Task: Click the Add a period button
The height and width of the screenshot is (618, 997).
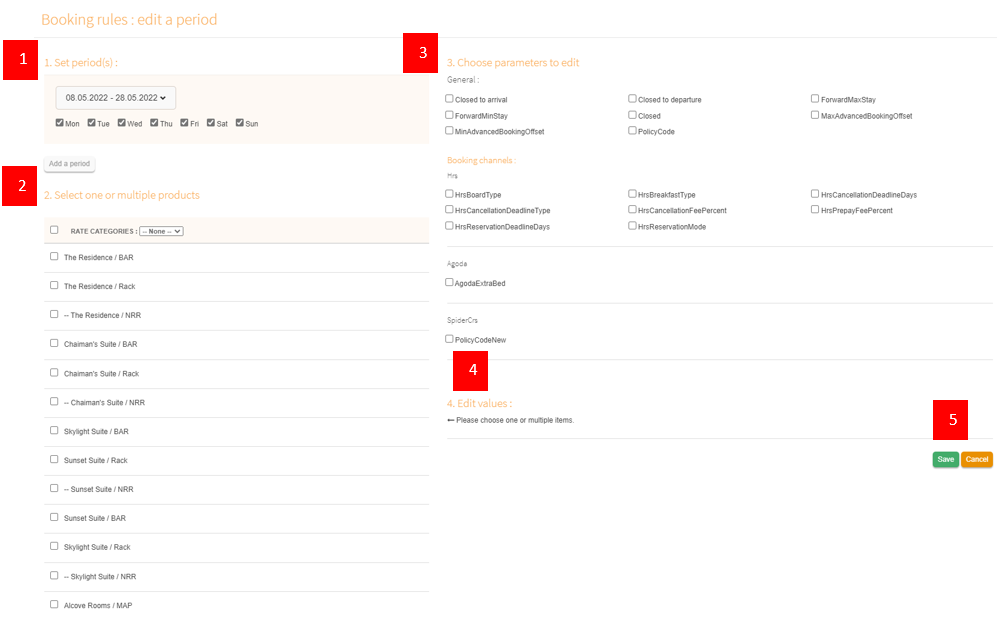Action: (69, 164)
